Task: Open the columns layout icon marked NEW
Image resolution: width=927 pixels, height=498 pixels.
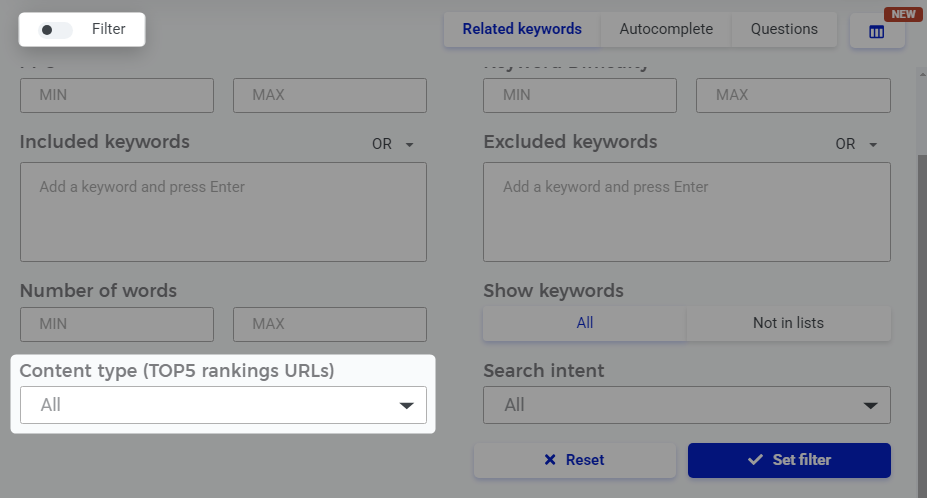Action: [x=877, y=31]
